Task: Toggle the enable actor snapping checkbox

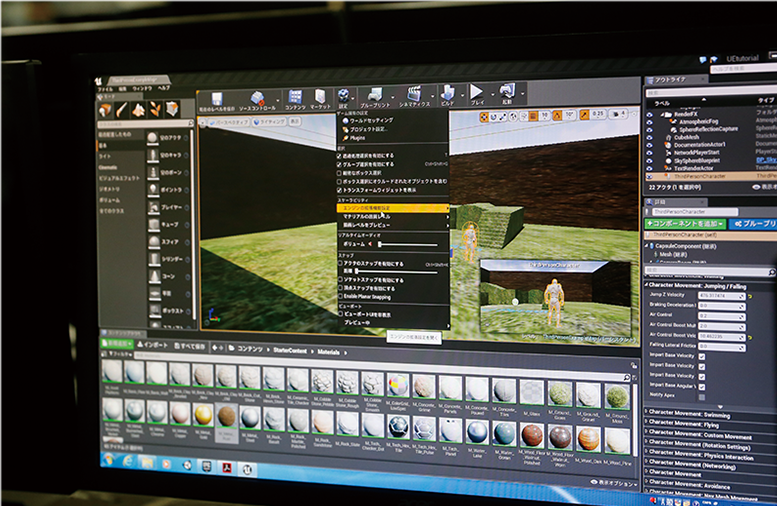Action: (x=340, y=264)
